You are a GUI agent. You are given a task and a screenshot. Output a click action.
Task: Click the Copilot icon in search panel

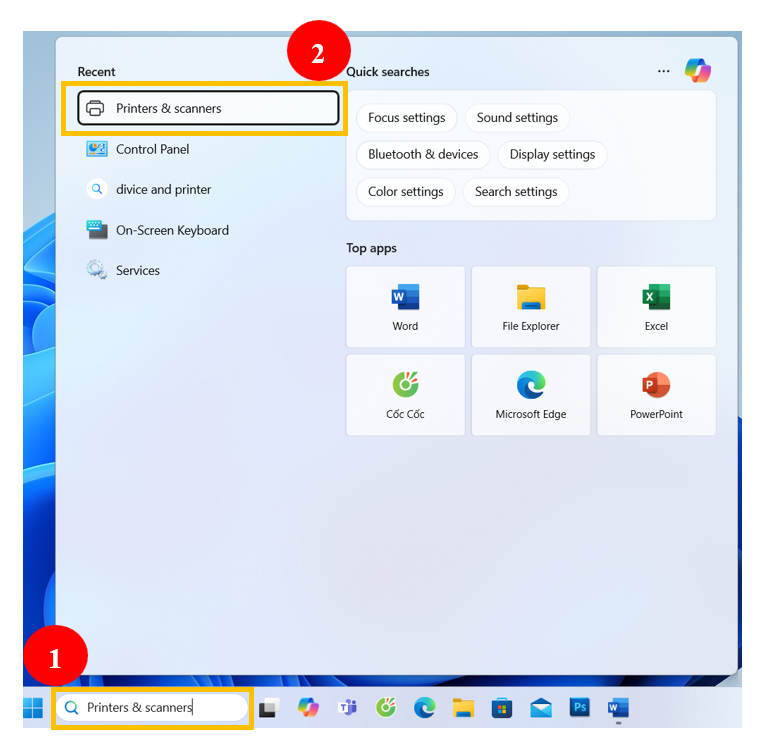[x=697, y=71]
